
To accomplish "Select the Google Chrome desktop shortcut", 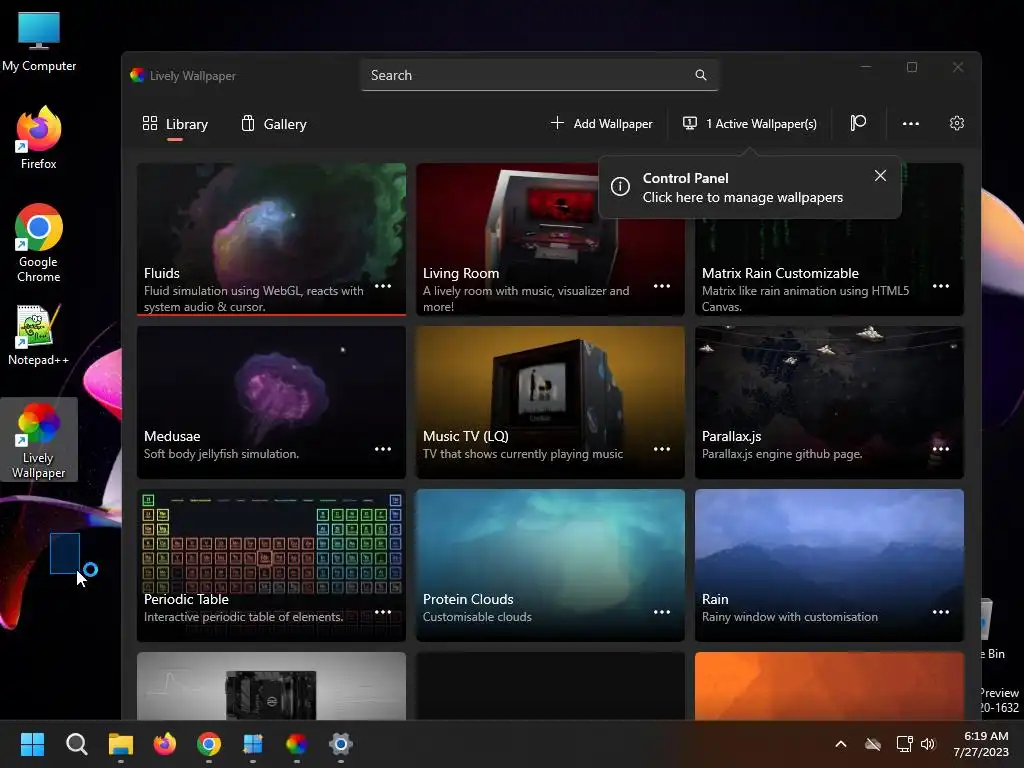I will [x=39, y=243].
